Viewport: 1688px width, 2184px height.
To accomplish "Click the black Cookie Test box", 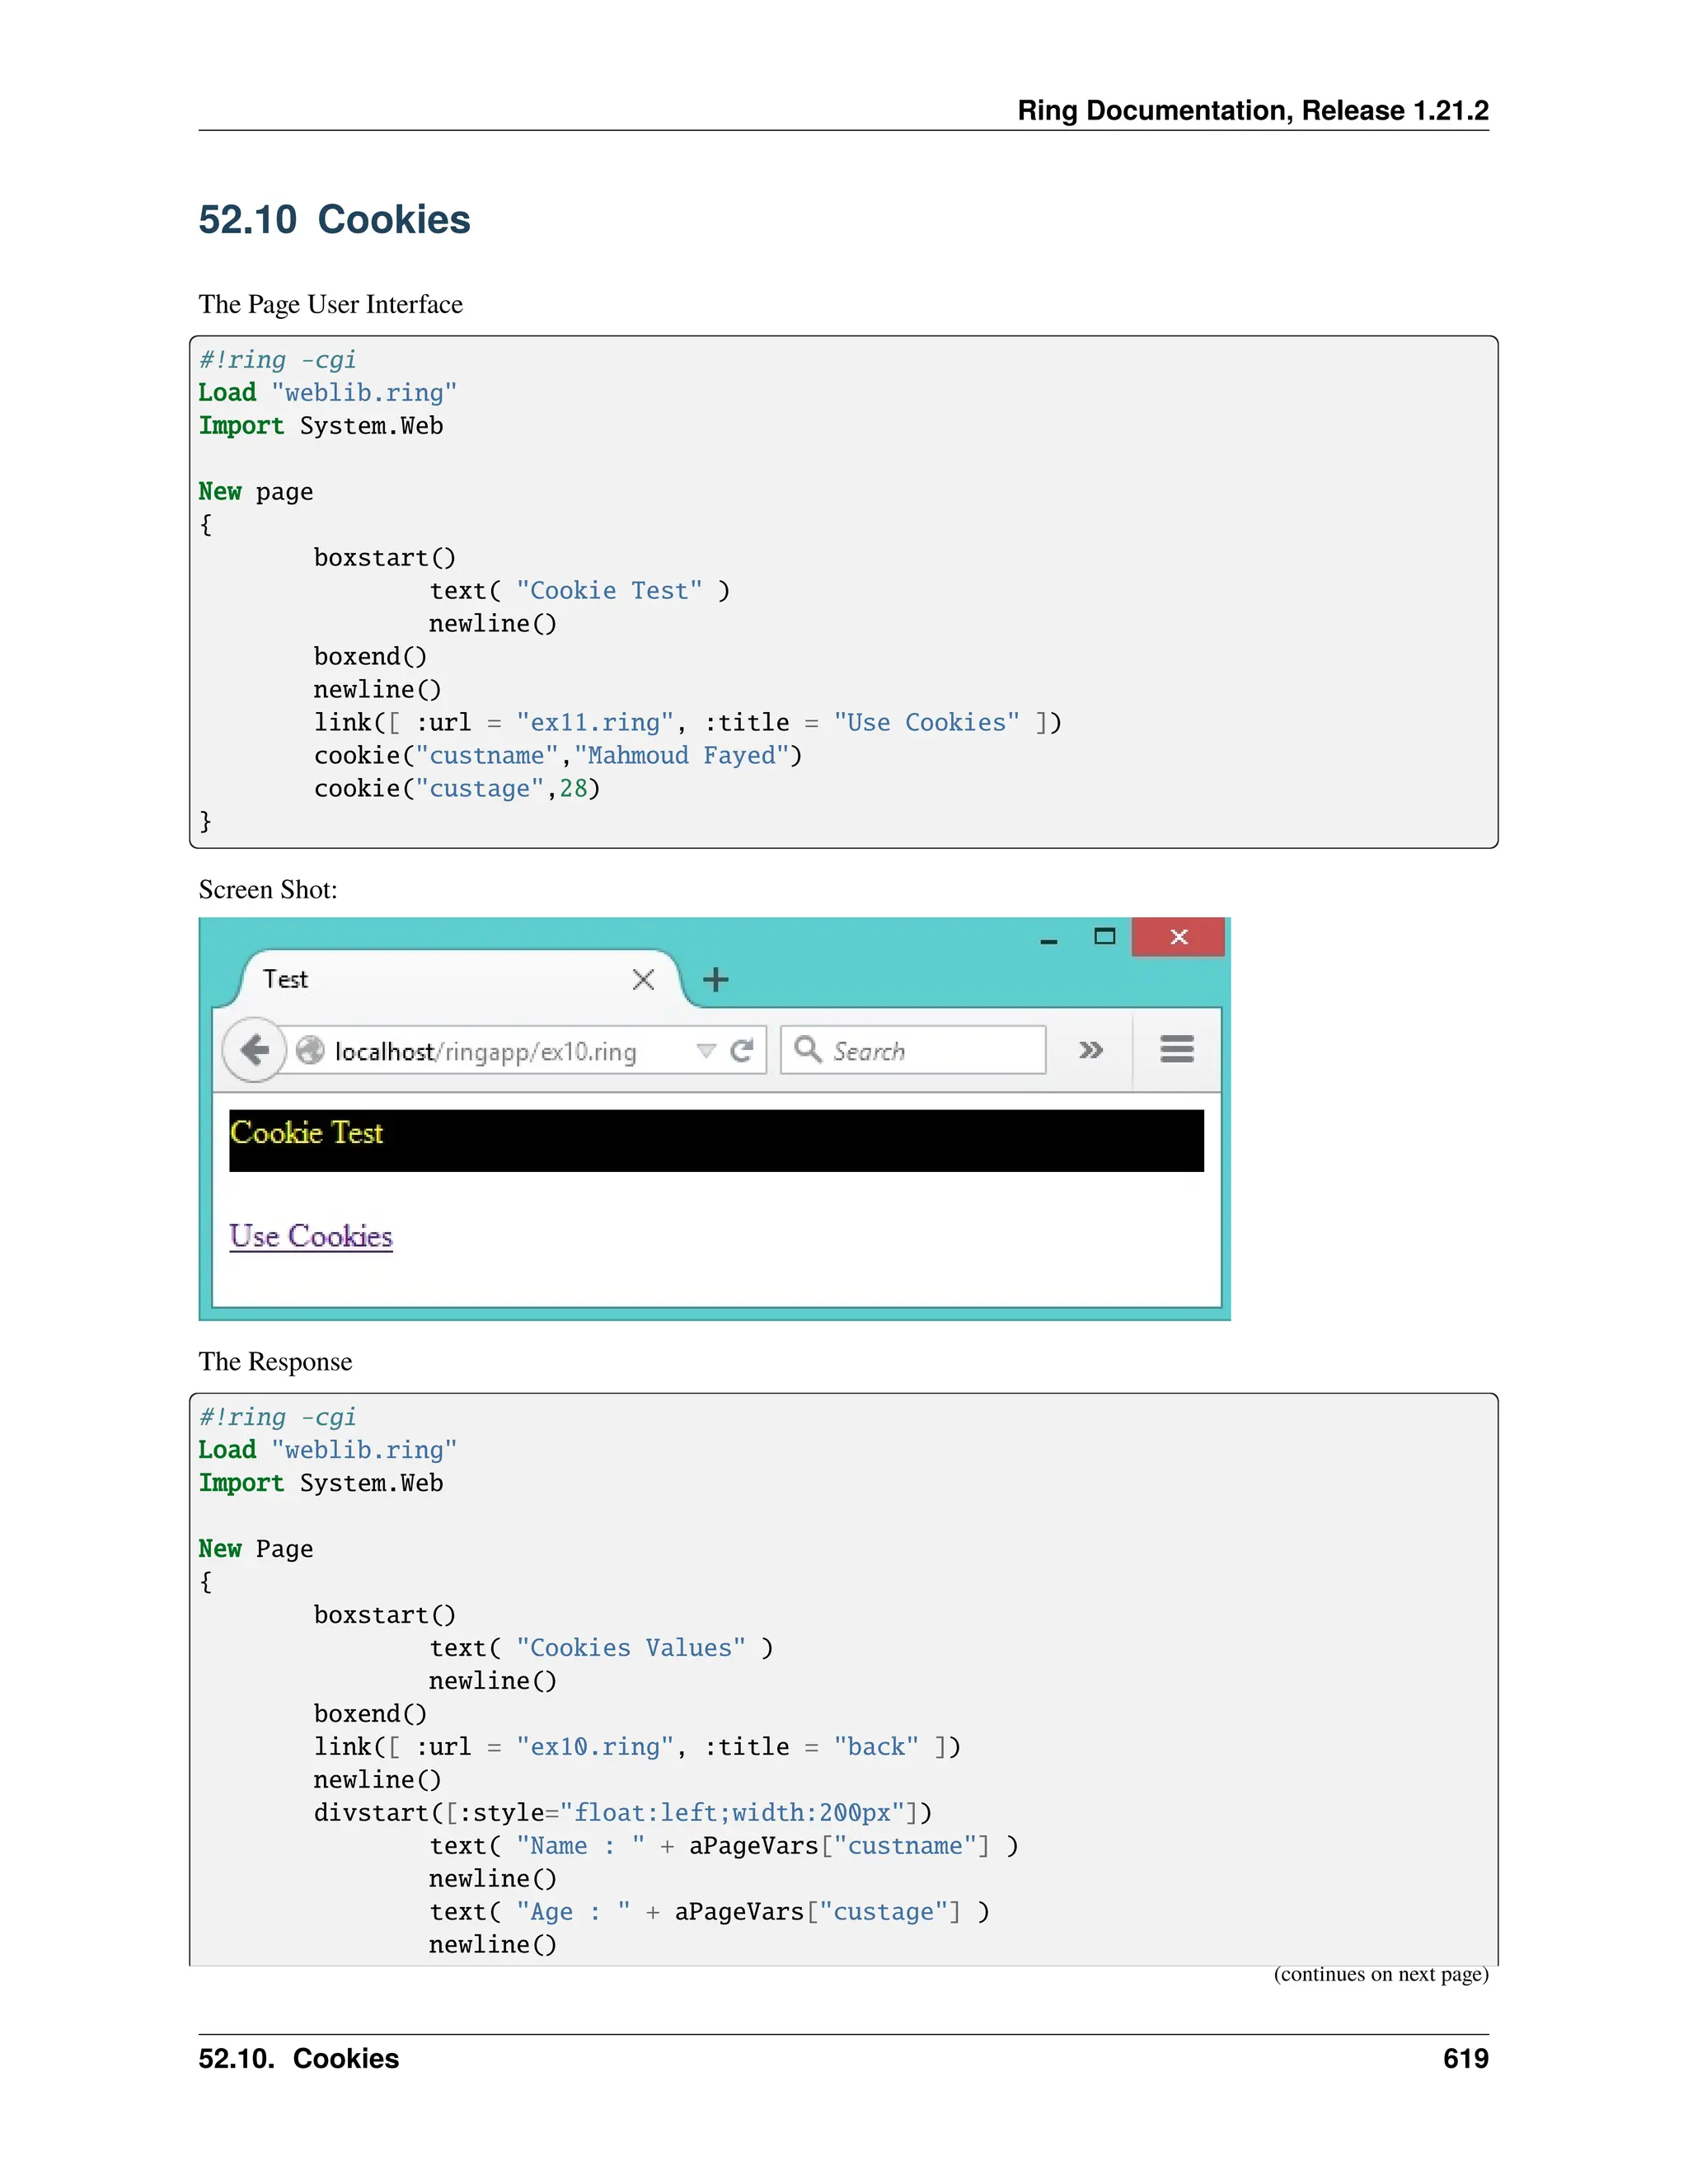I will [x=716, y=1140].
